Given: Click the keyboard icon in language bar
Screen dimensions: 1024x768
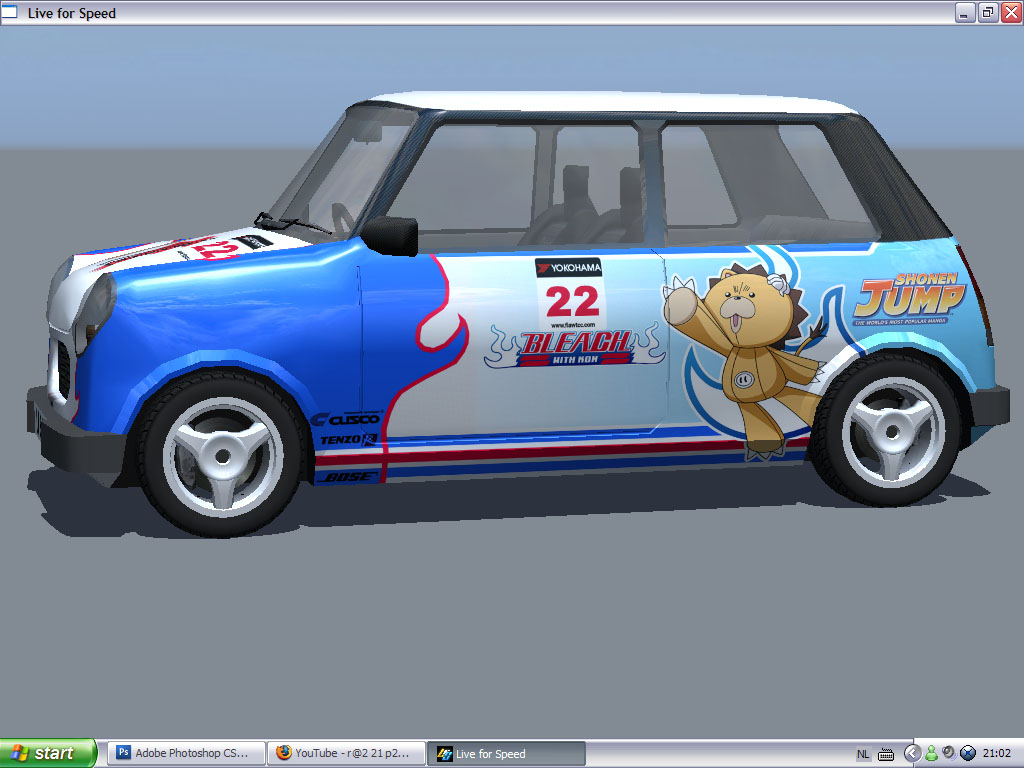Looking at the screenshot, I should [x=886, y=754].
